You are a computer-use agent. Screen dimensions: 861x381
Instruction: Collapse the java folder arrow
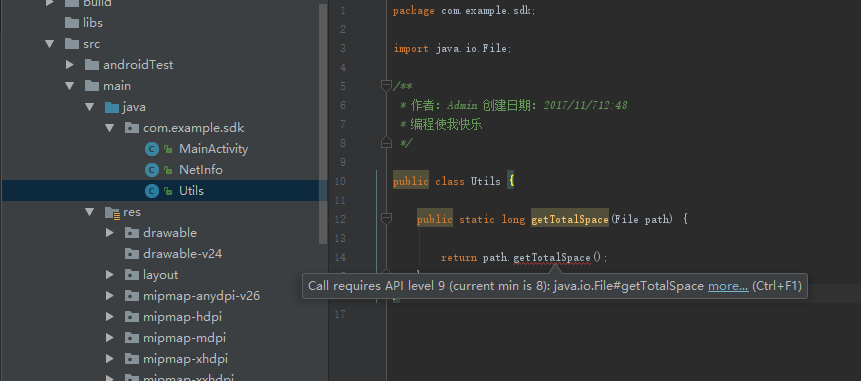[90, 107]
